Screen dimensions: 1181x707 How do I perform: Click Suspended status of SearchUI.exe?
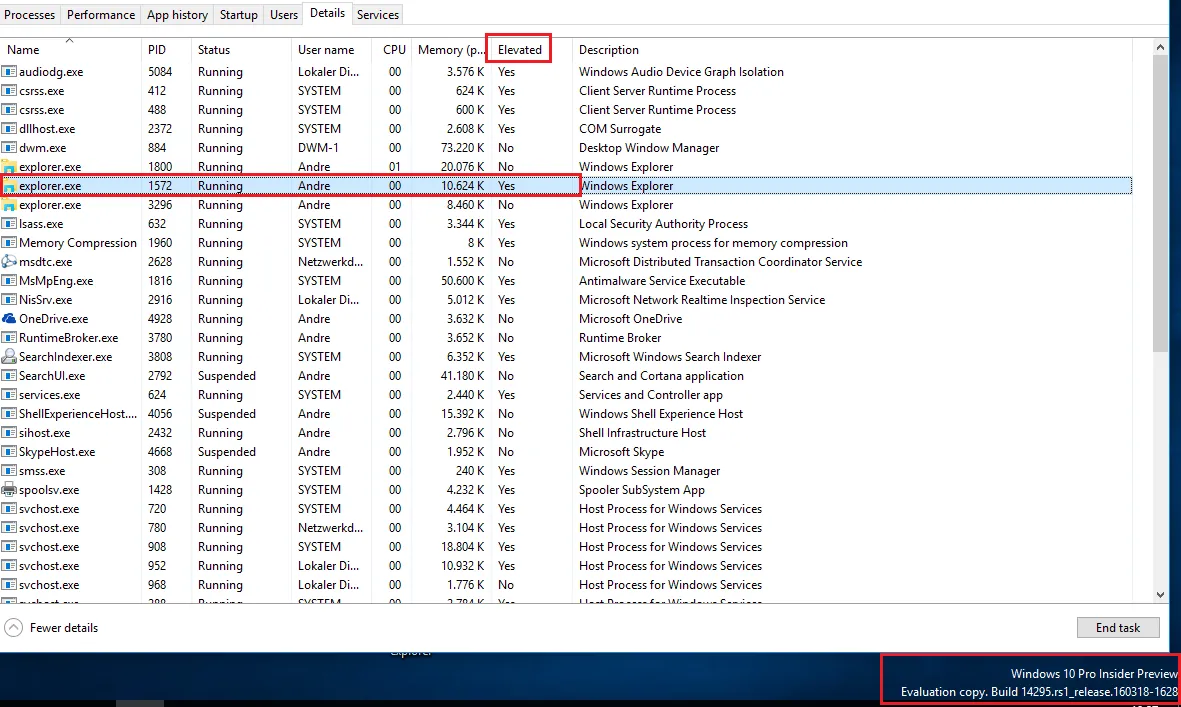click(x=227, y=376)
